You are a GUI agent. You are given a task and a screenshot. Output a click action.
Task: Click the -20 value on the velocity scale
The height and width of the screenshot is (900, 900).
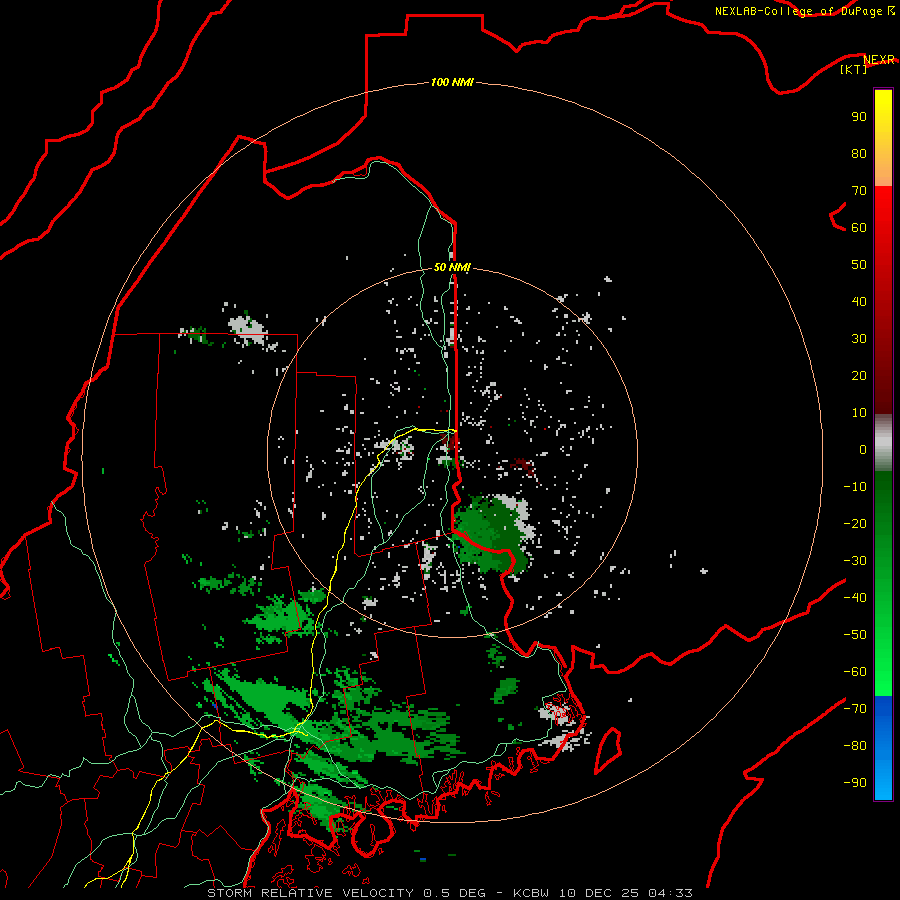pyautogui.click(x=855, y=523)
